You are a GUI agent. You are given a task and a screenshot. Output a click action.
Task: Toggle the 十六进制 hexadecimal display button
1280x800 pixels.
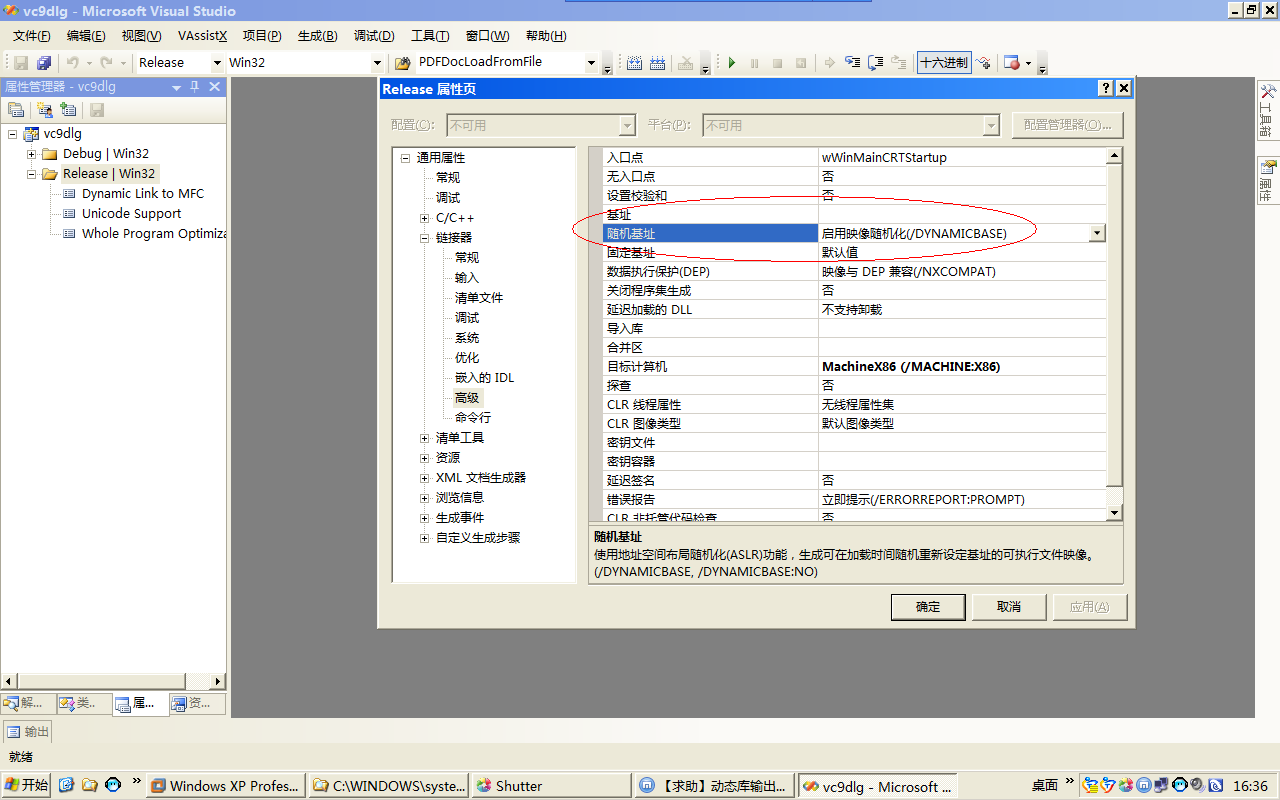point(944,63)
